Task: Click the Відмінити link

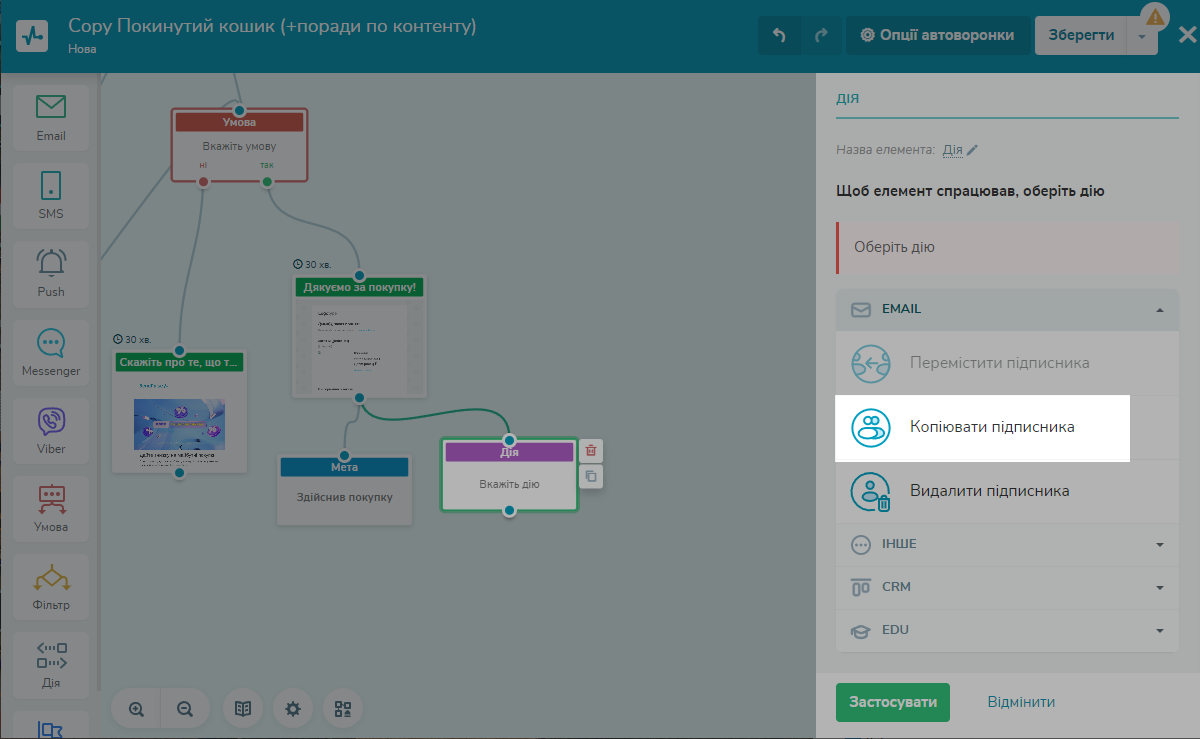Action: click(1021, 702)
